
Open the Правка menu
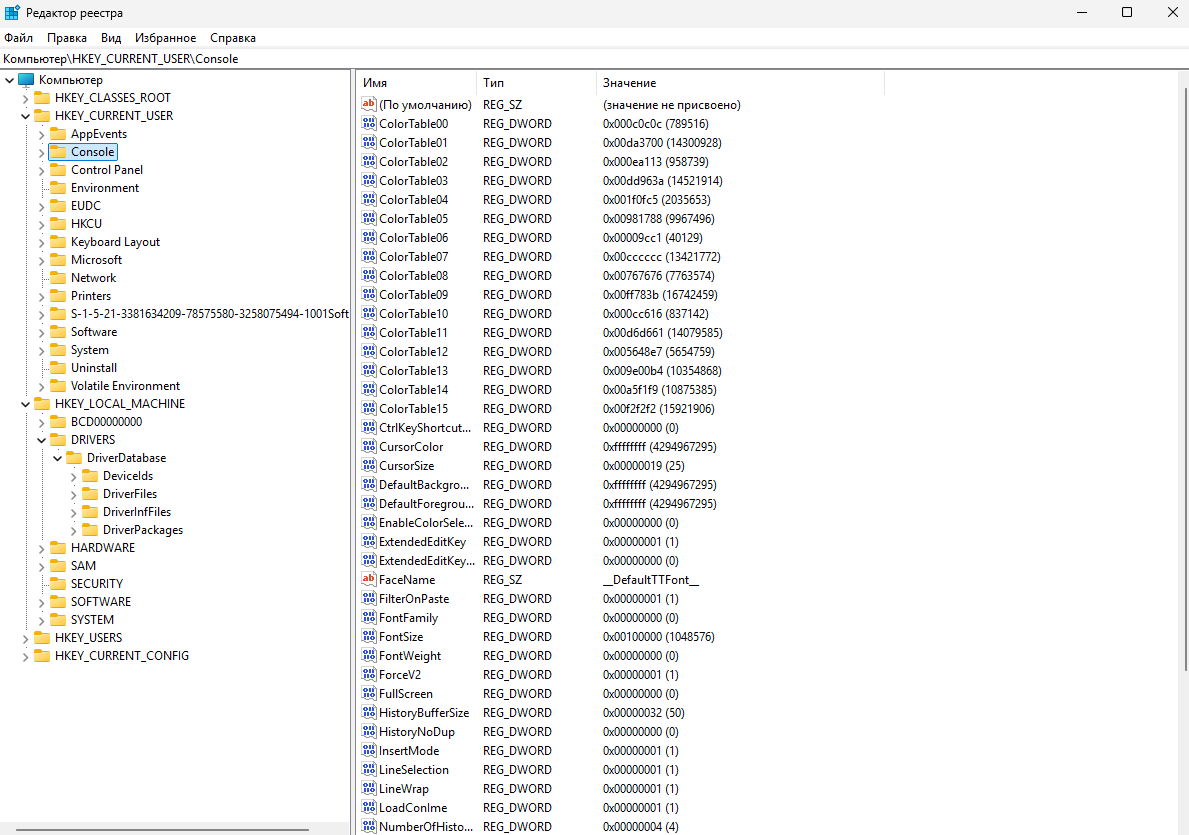click(x=67, y=38)
